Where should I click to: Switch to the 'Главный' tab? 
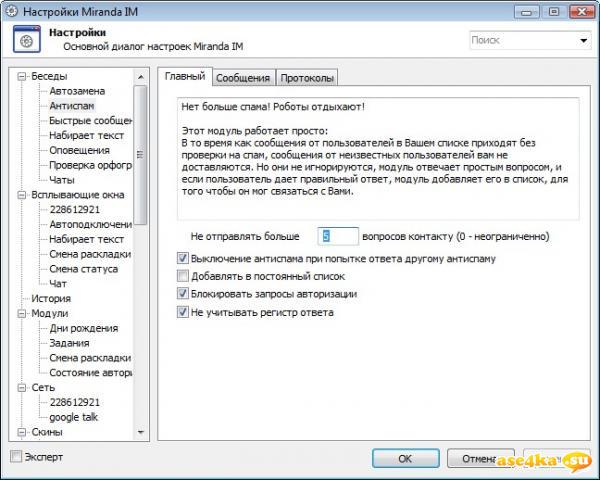[185, 76]
